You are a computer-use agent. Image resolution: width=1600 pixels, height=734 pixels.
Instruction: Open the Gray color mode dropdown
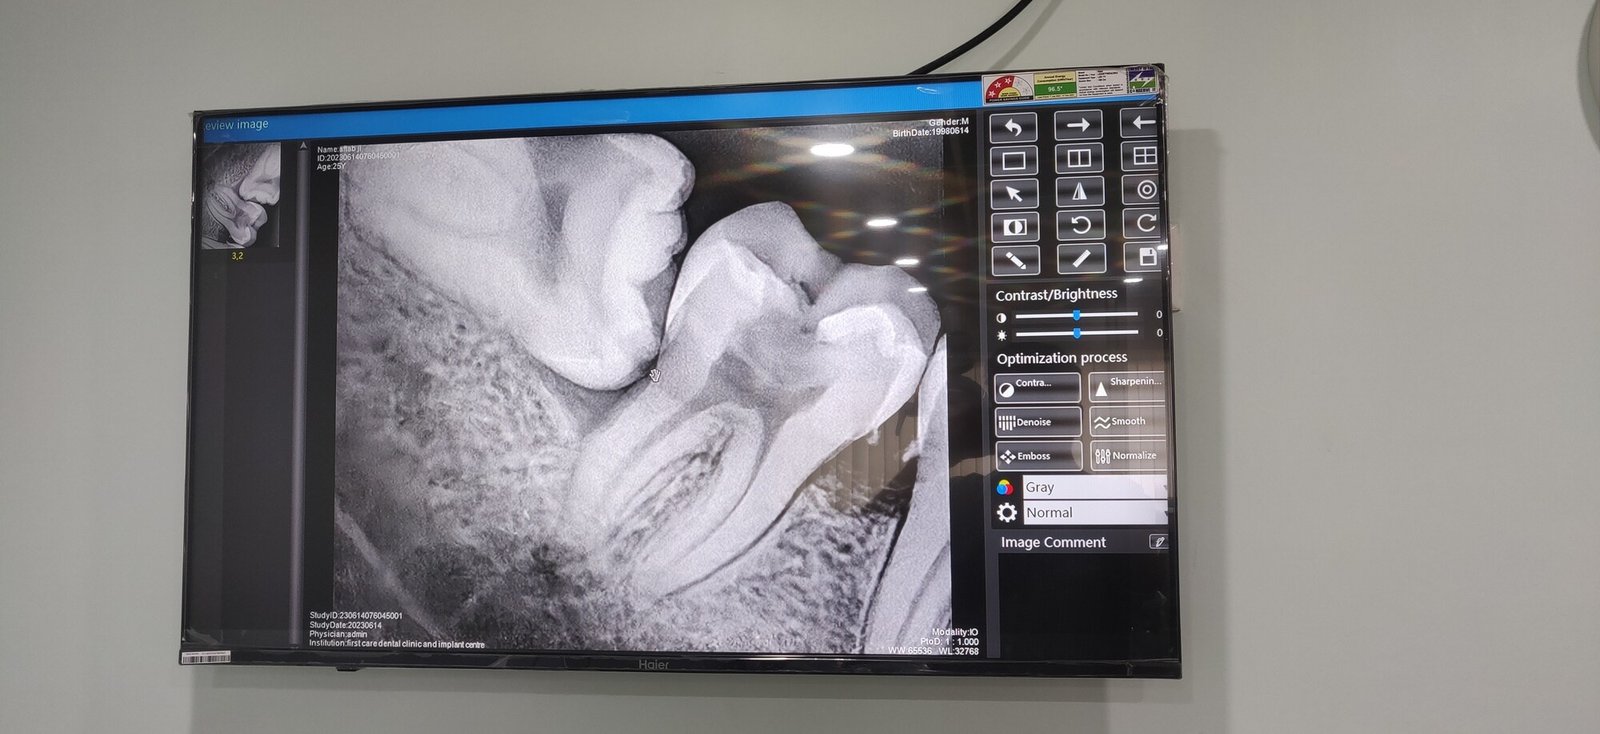[1095, 487]
